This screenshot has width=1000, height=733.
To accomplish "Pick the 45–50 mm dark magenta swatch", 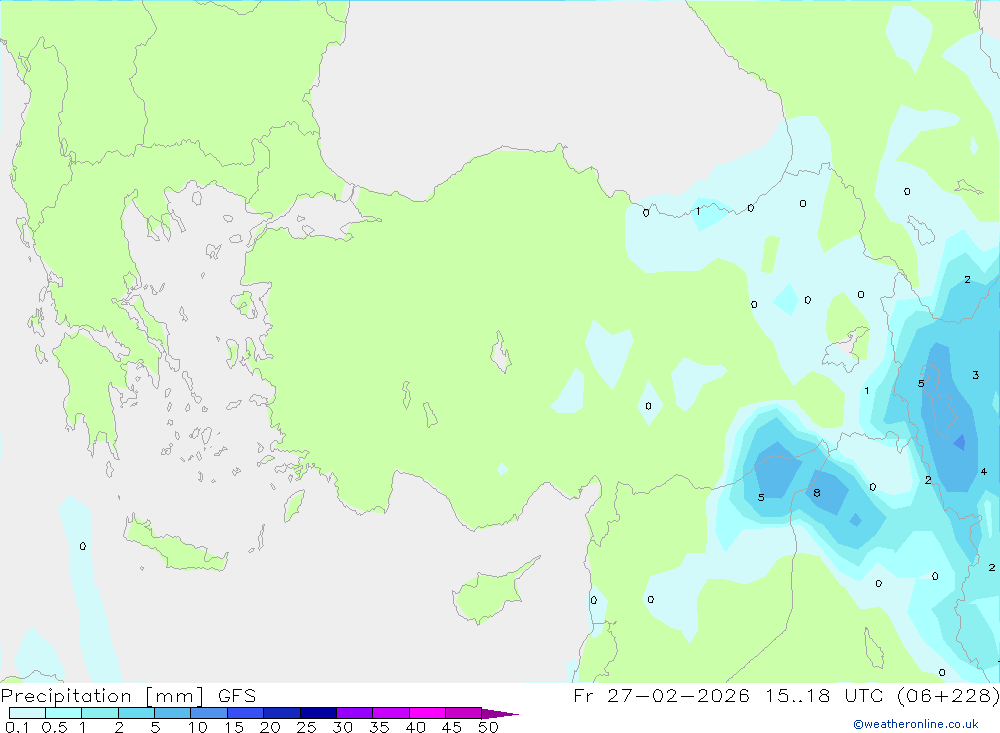I will tap(464, 713).
